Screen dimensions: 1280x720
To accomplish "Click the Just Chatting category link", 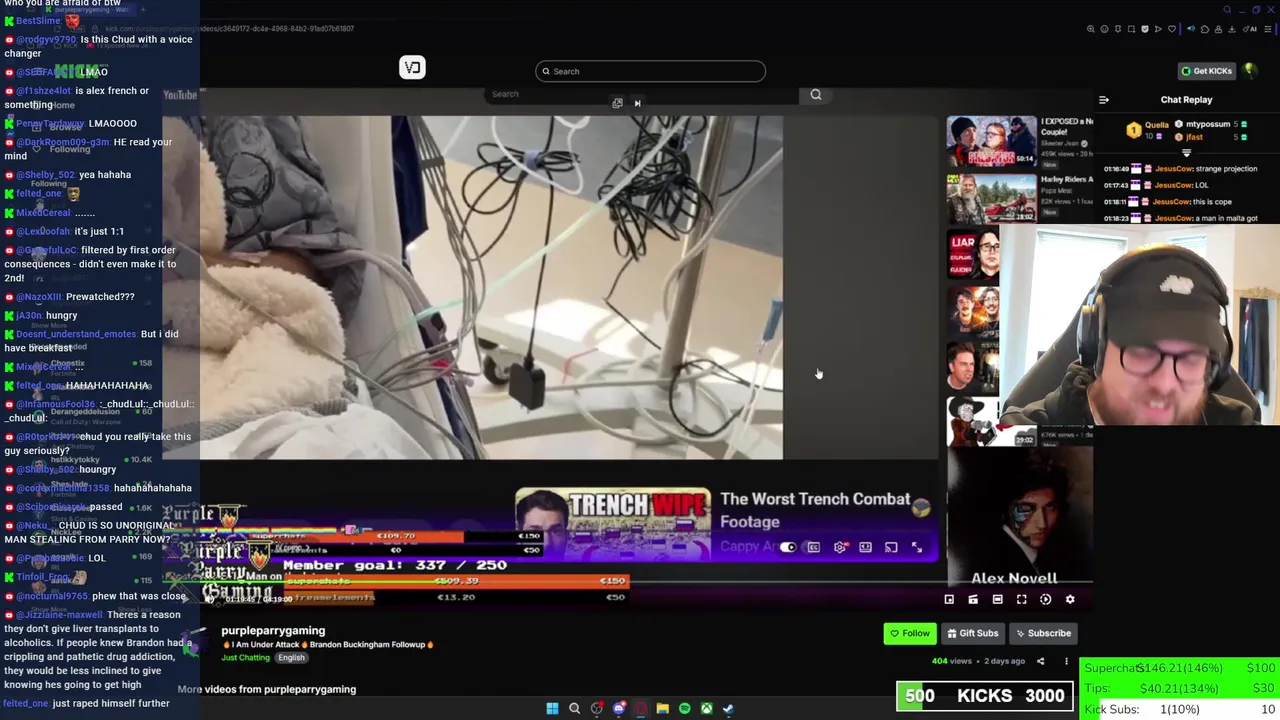I will coord(246,658).
